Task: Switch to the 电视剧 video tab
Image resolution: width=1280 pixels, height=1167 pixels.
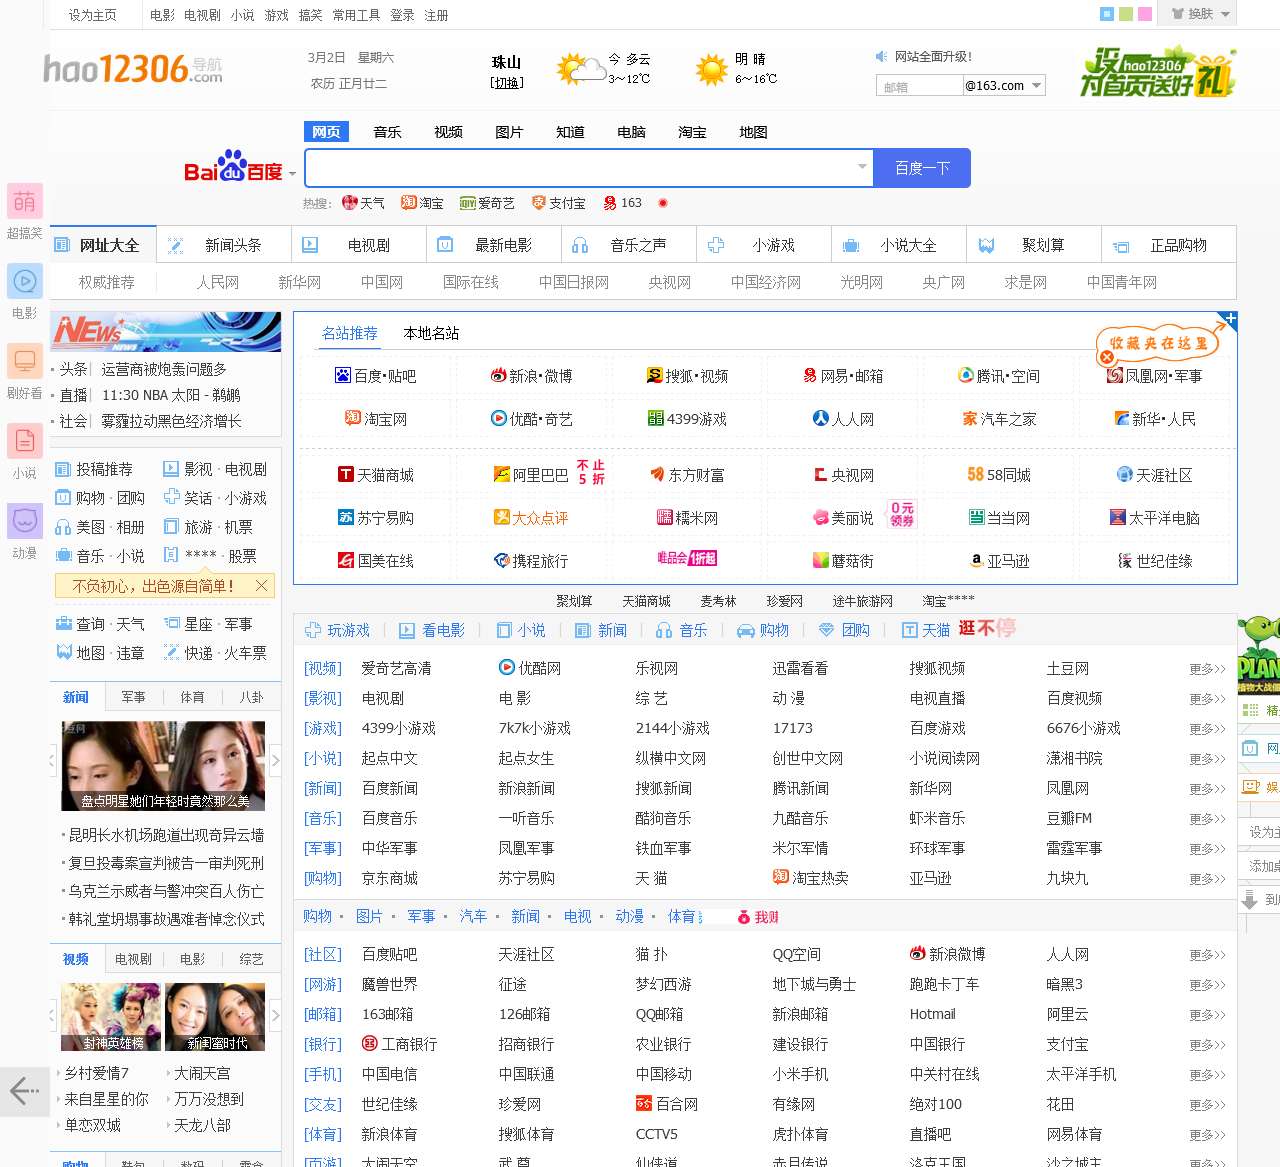Action: point(133,959)
